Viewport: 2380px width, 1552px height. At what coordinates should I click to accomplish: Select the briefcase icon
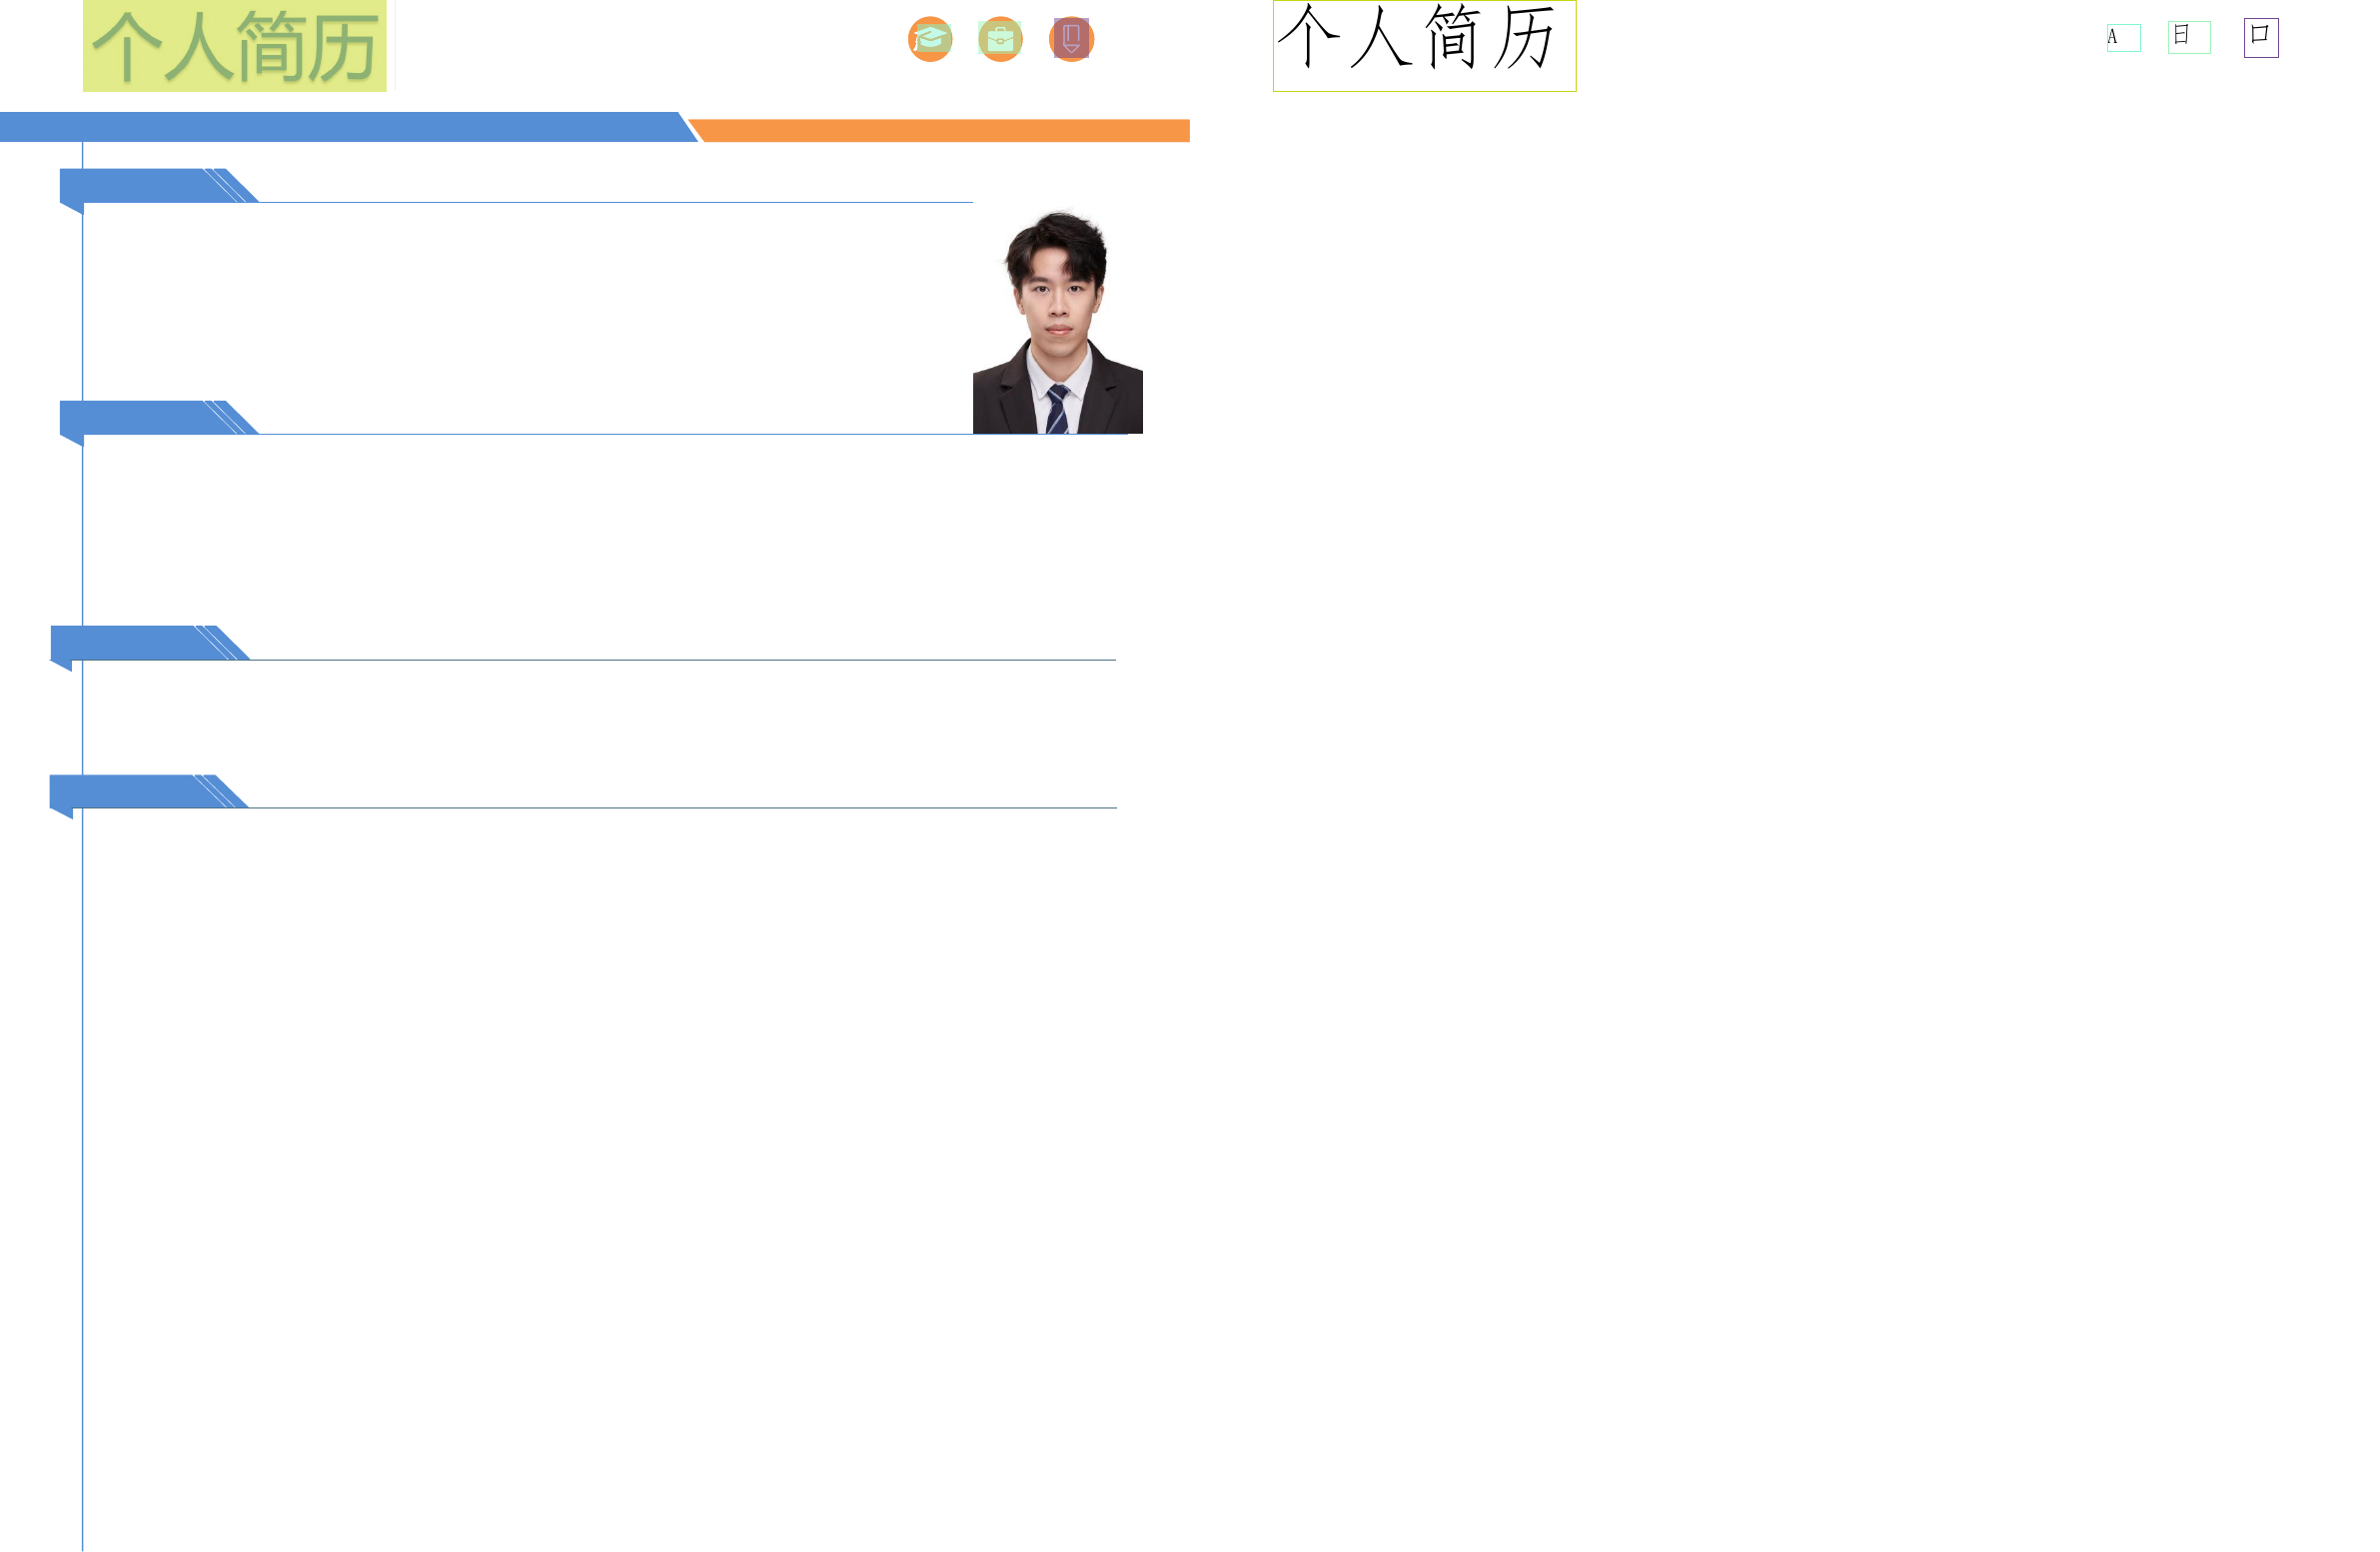1000,39
